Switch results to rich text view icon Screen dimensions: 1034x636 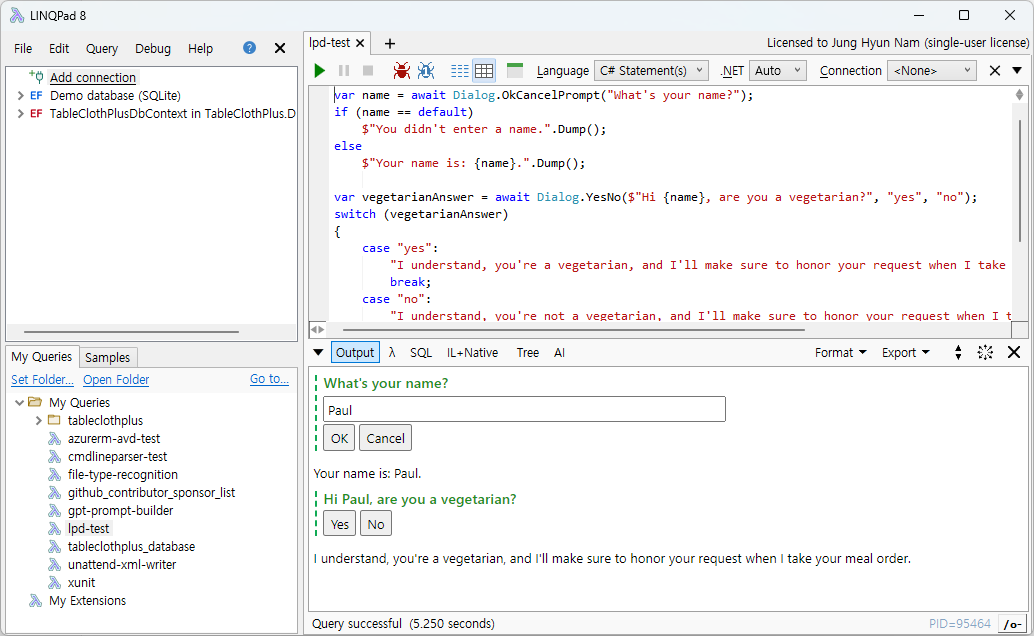tap(460, 71)
